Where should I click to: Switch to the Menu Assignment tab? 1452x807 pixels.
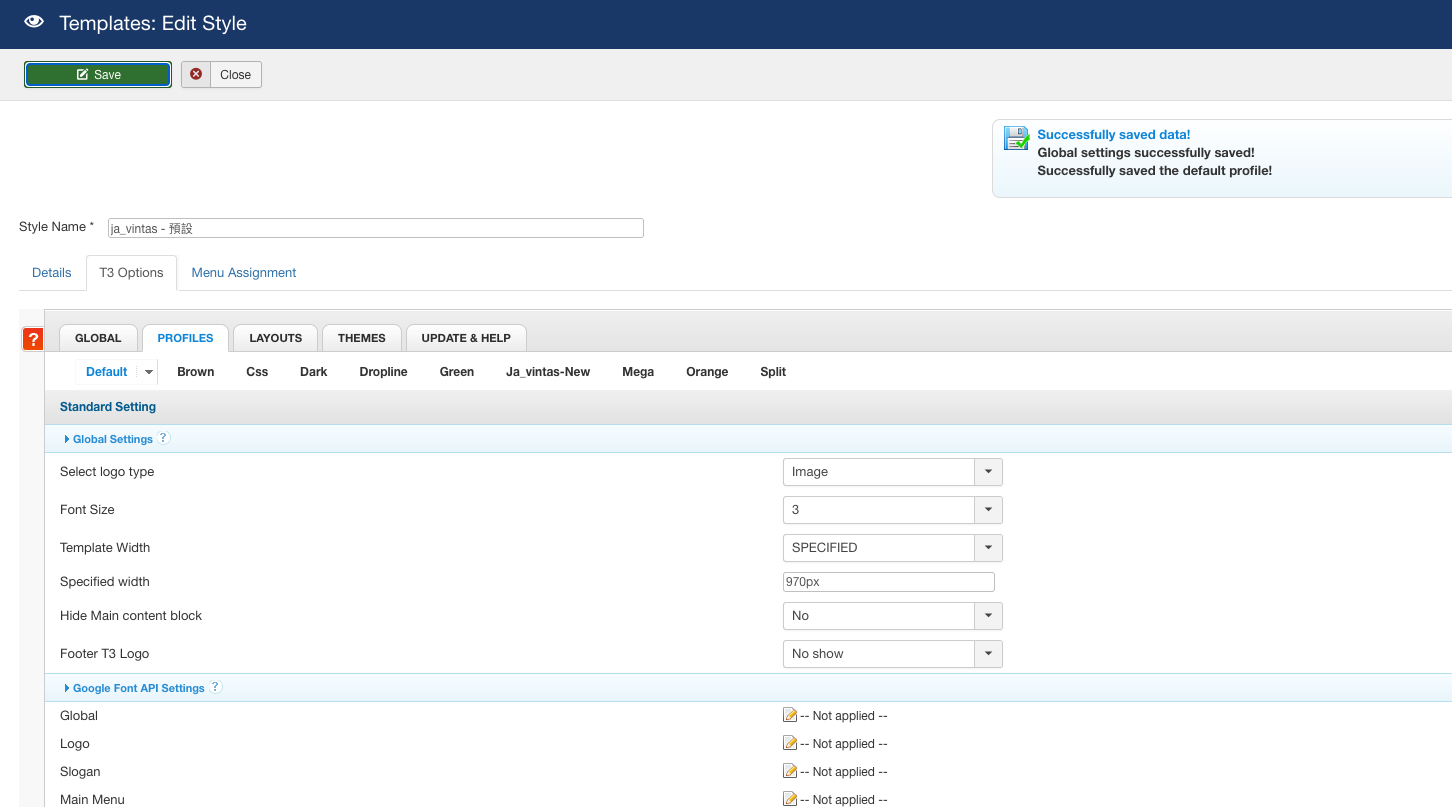244,273
